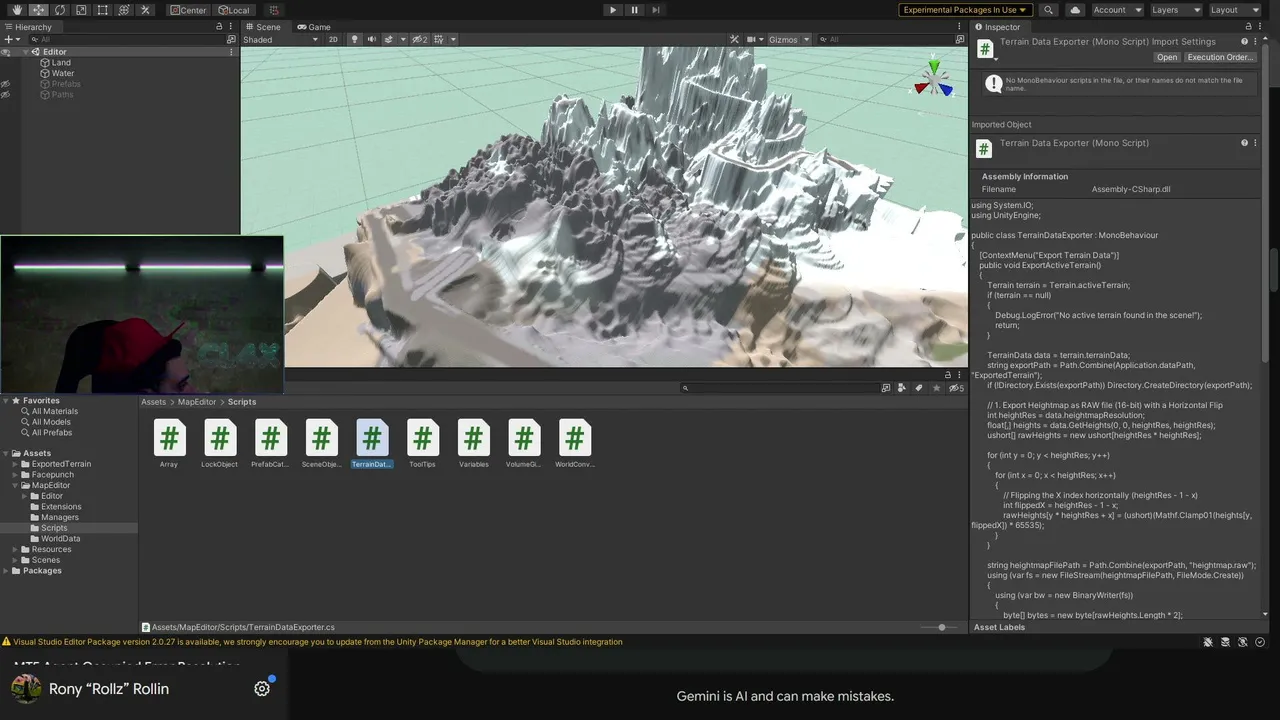Select the Move tool
The image size is (1280, 720).
(x=38, y=10)
